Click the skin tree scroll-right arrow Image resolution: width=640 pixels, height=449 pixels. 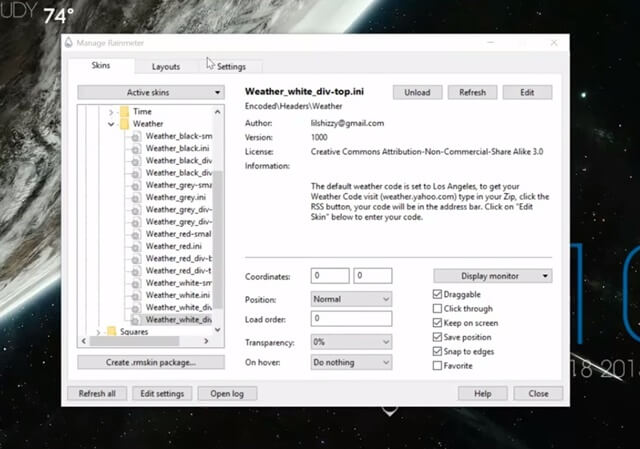coord(206,341)
